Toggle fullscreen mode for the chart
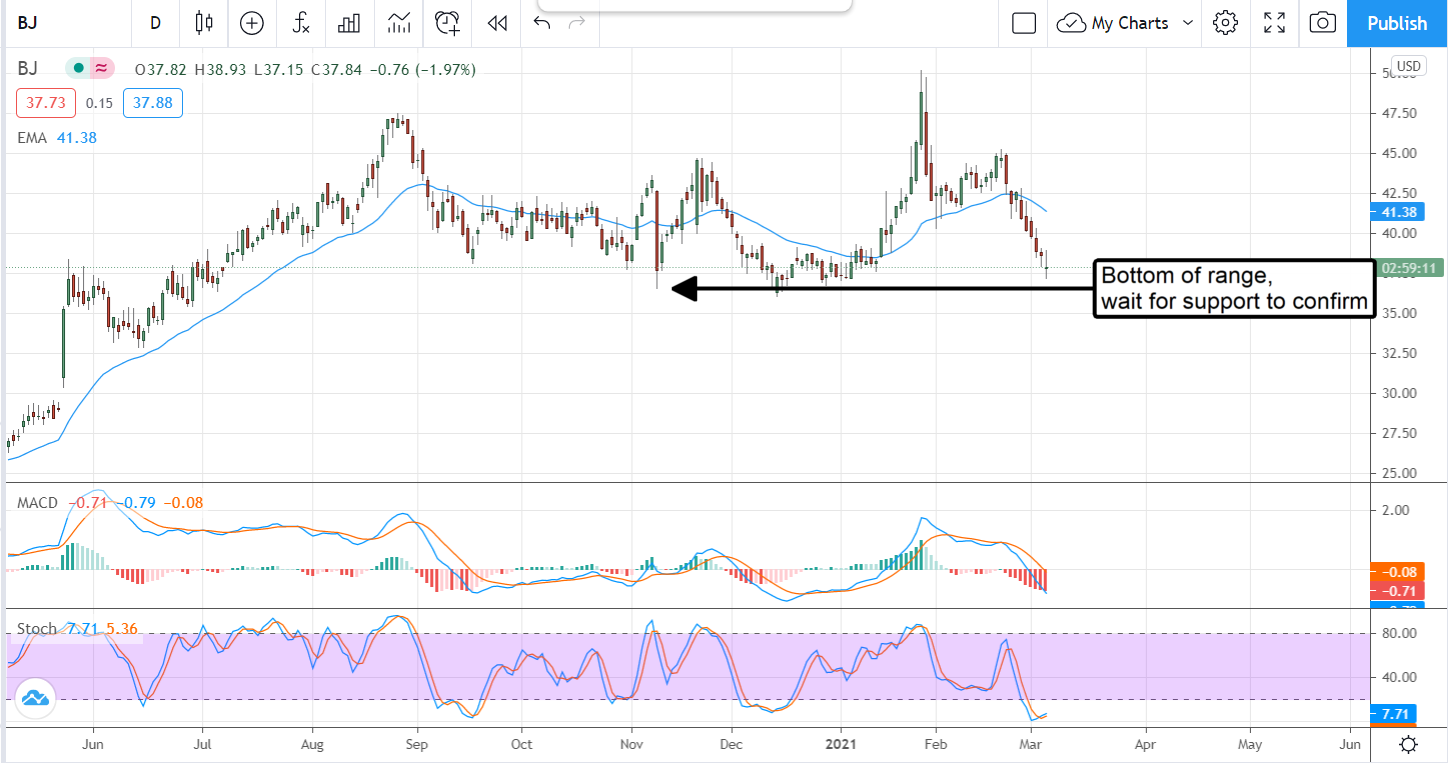Image resolution: width=1448 pixels, height=763 pixels. tap(1274, 23)
